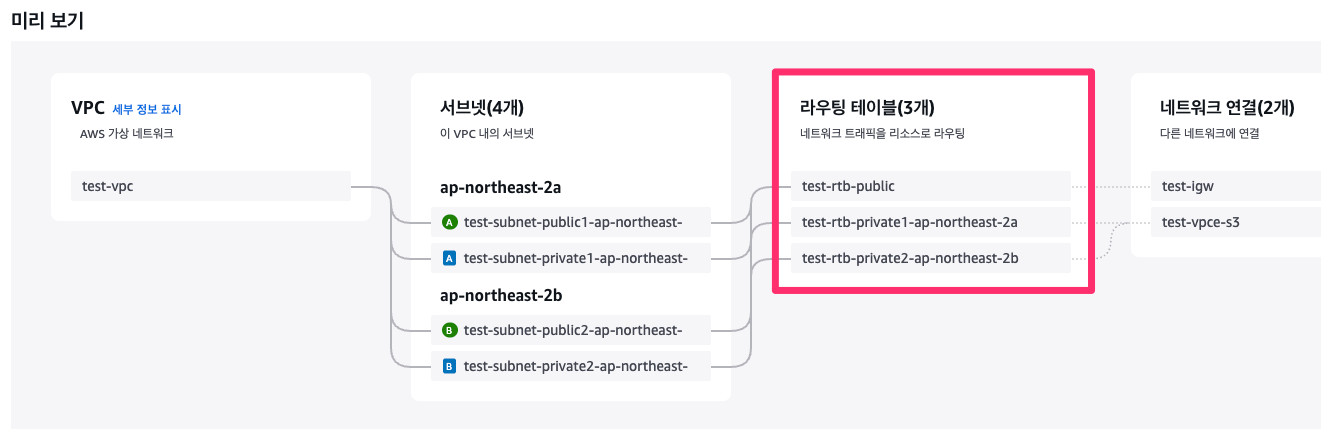Open the 세부 정보 표시 link
The height and width of the screenshot is (429, 1321).
point(147,109)
